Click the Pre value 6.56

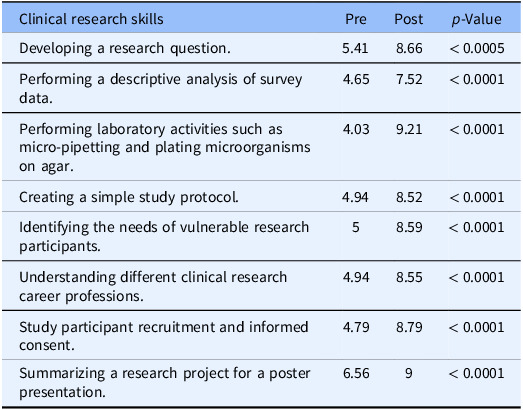pos(356,373)
